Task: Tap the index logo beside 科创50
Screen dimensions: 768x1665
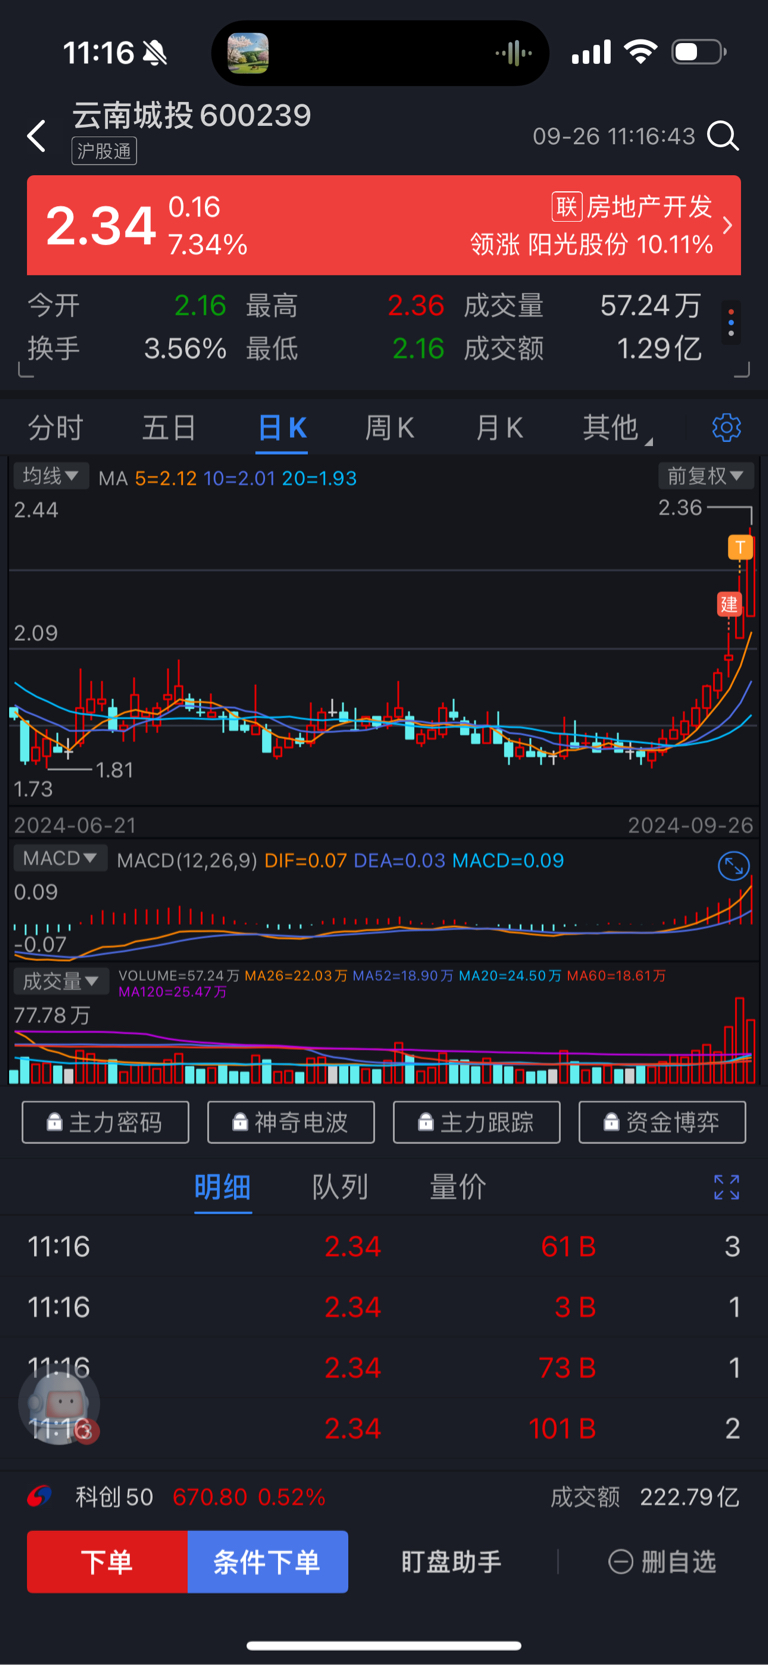Action: (39, 1497)
